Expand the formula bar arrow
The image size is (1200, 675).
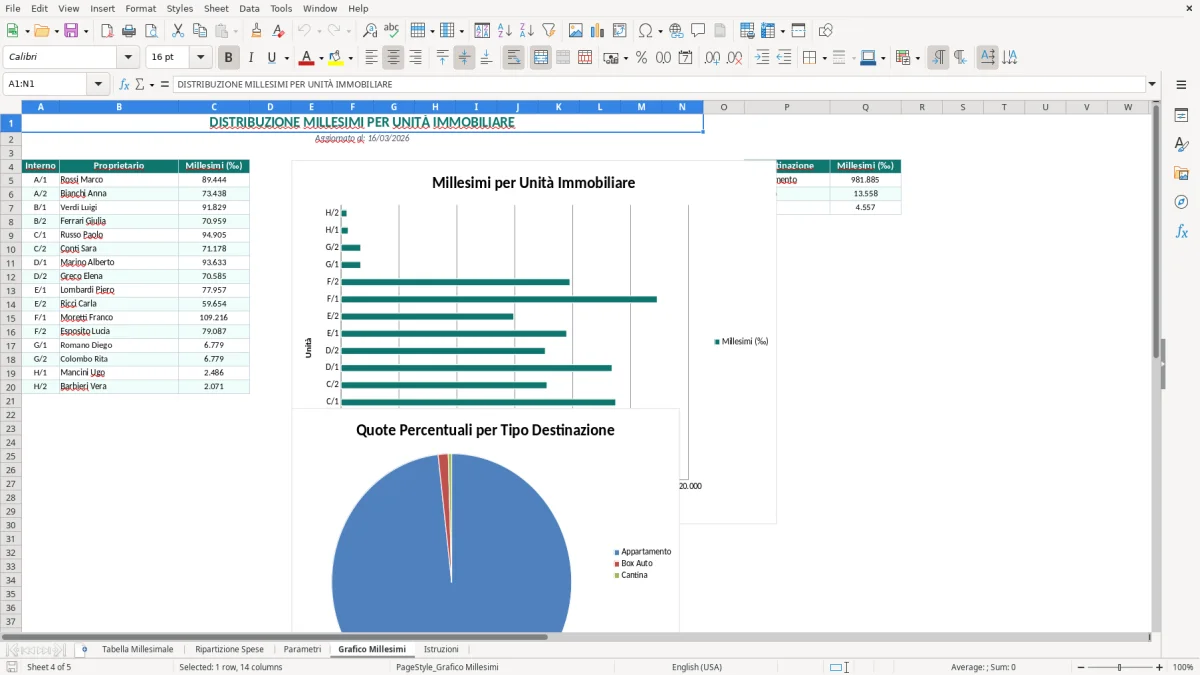click(x=1153, y=85)
